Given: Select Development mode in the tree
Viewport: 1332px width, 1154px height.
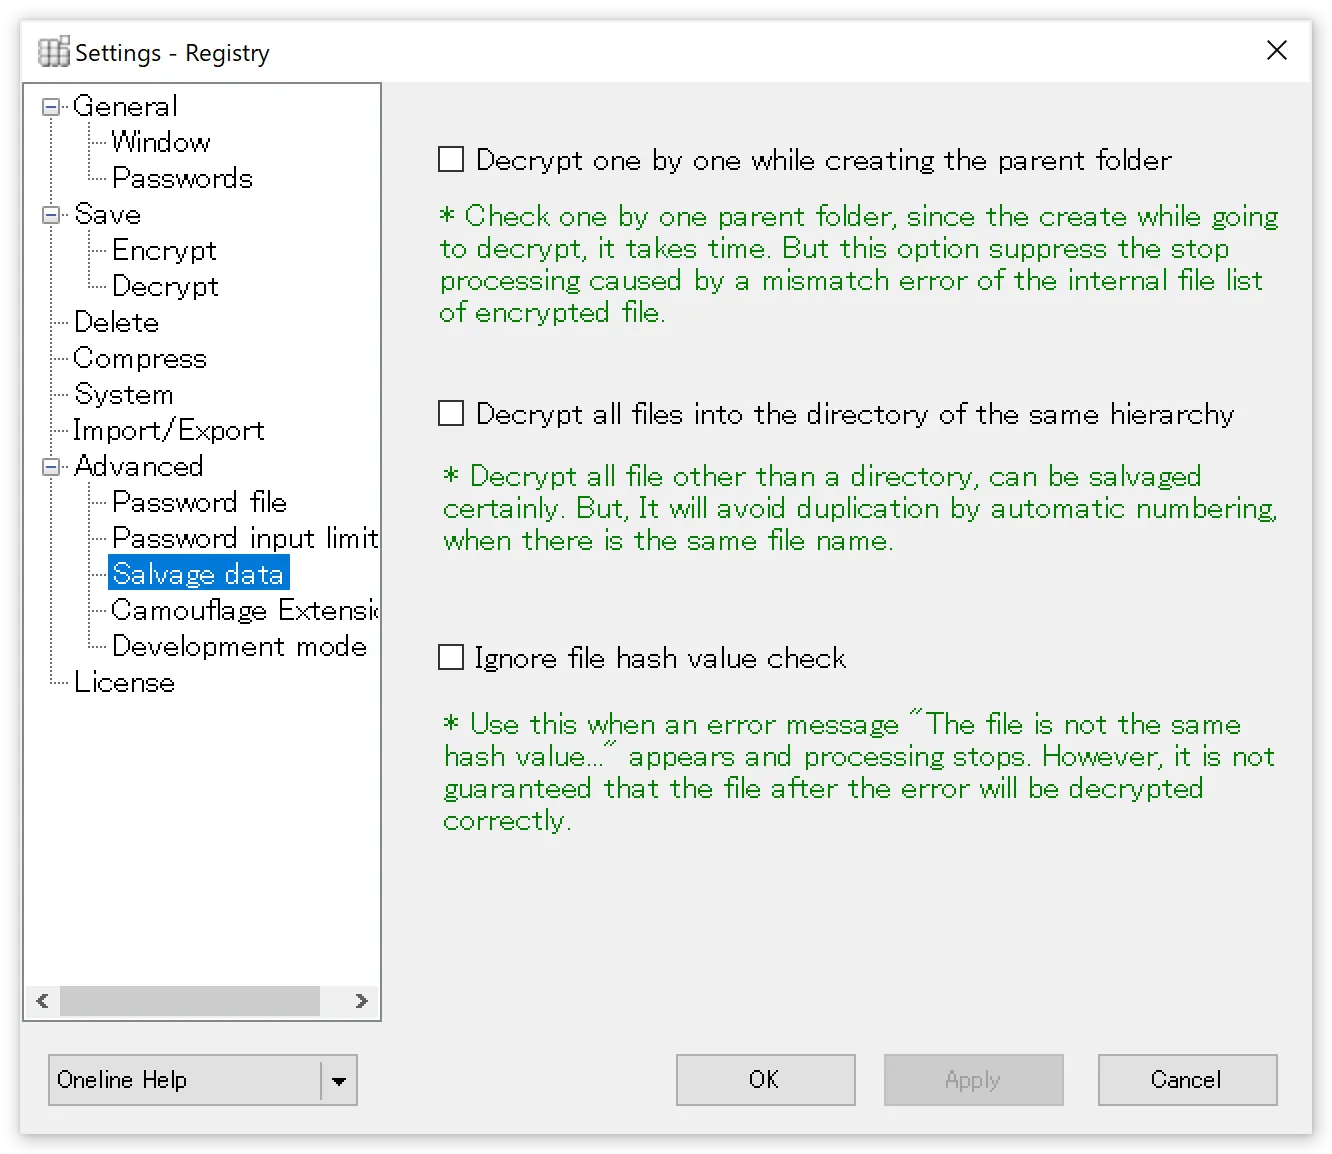Looking at the screenshot, I should click(x=240, y=646).
